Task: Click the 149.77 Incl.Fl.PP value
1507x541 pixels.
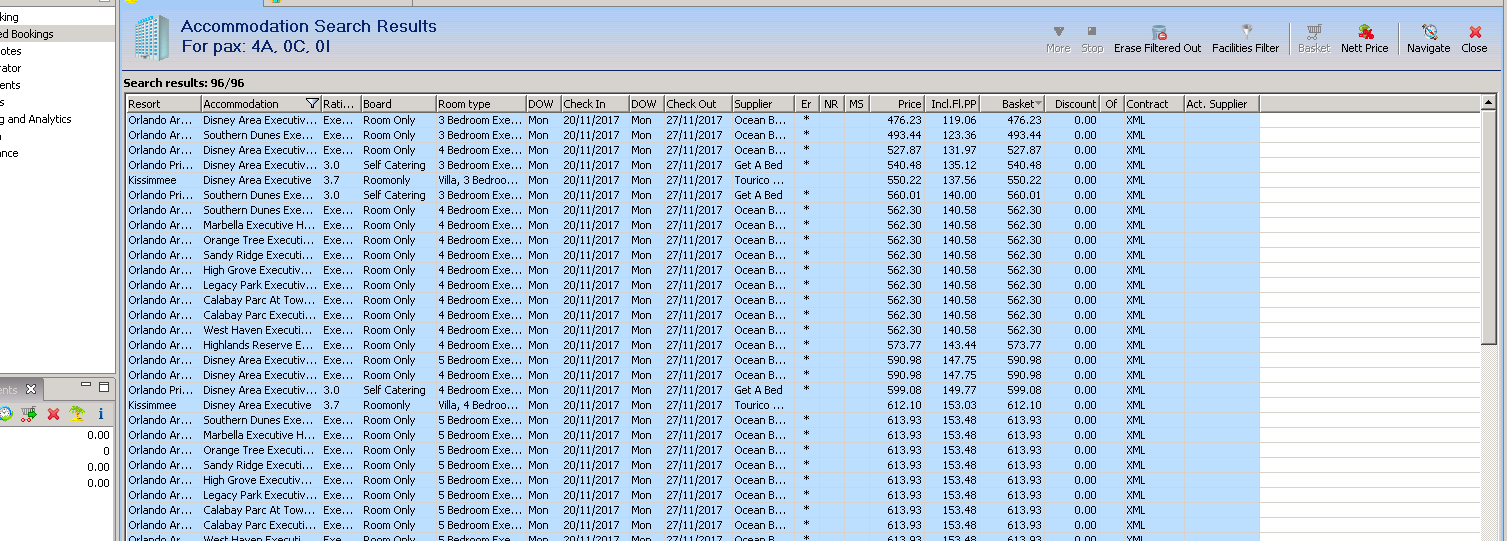Action: tap(959, 390)
